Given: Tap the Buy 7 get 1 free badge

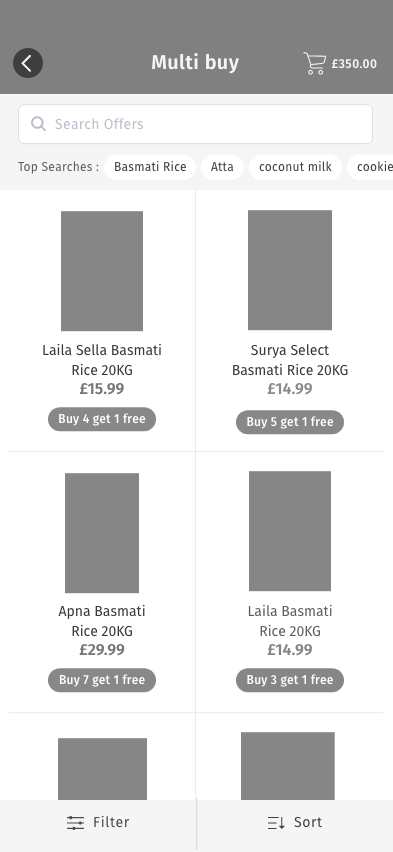Looking at the screenshot, I should click(102, 680).
